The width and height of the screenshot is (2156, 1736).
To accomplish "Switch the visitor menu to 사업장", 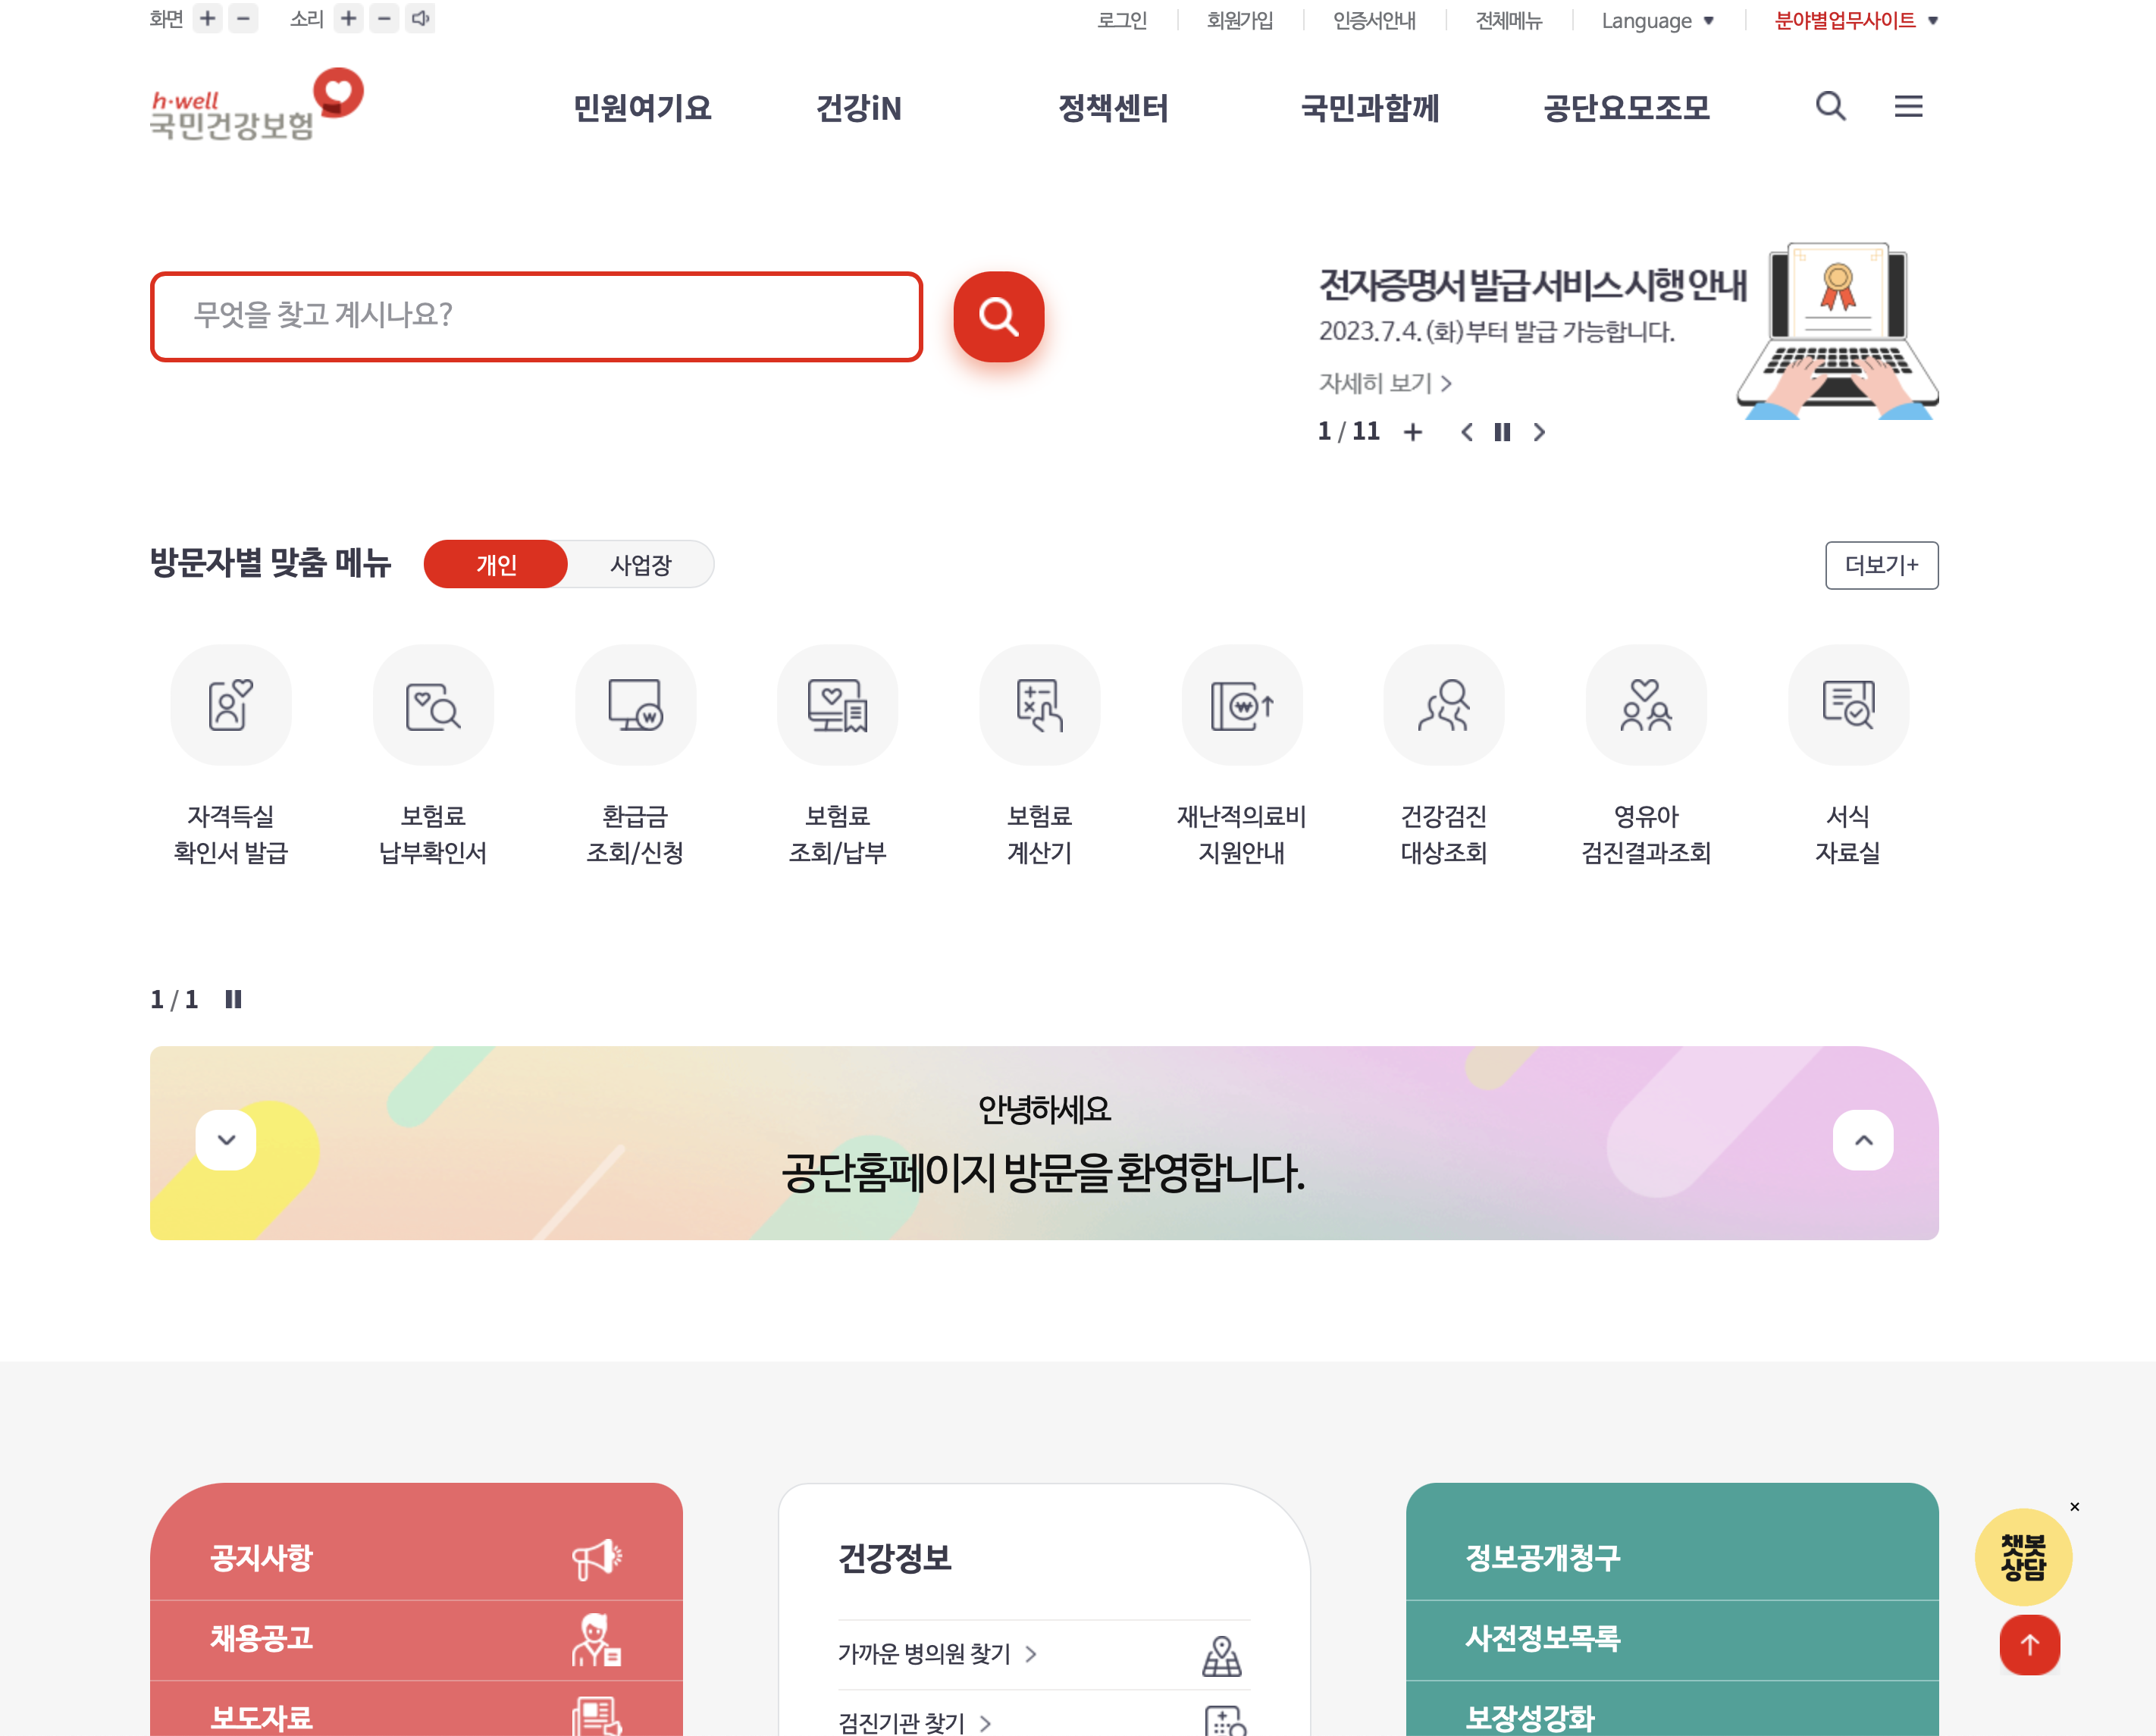I will [641, 564].
